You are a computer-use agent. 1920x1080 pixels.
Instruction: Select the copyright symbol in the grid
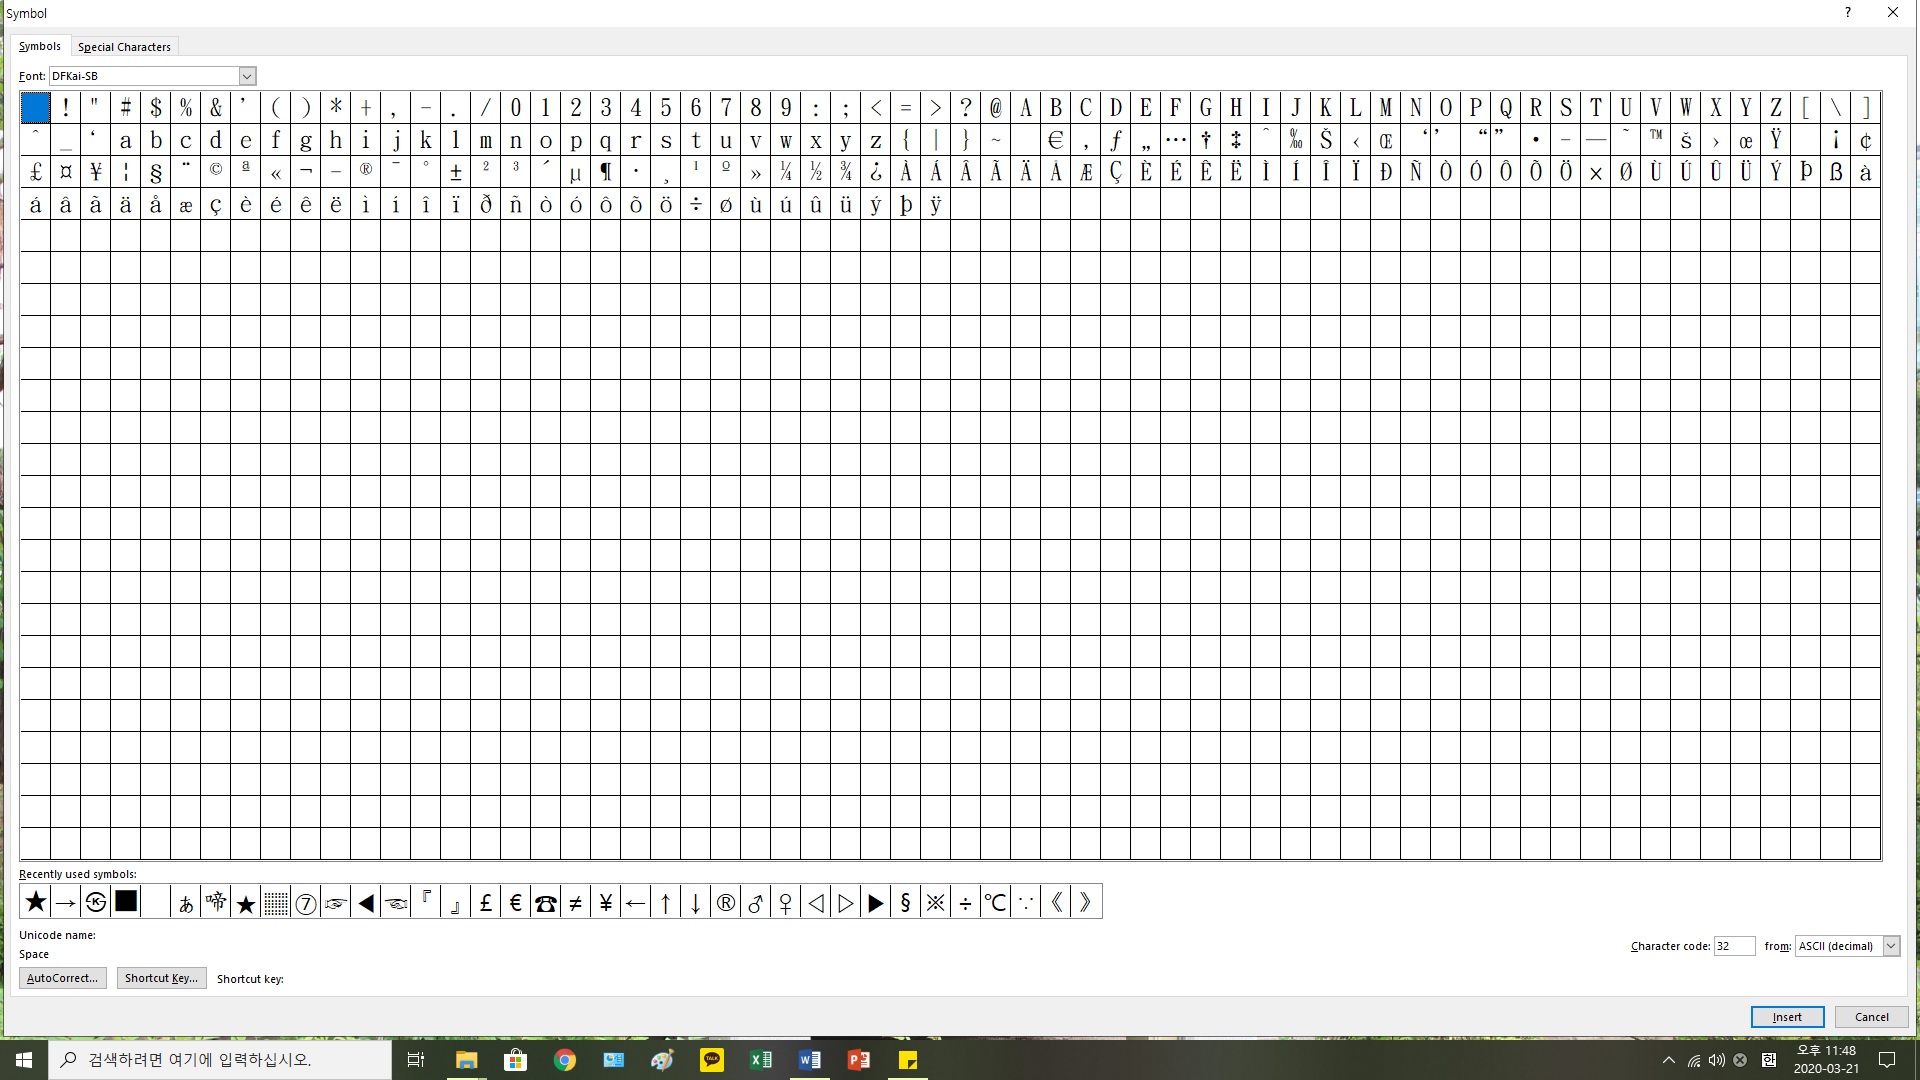pyautogui.click(x=215, y=171)
